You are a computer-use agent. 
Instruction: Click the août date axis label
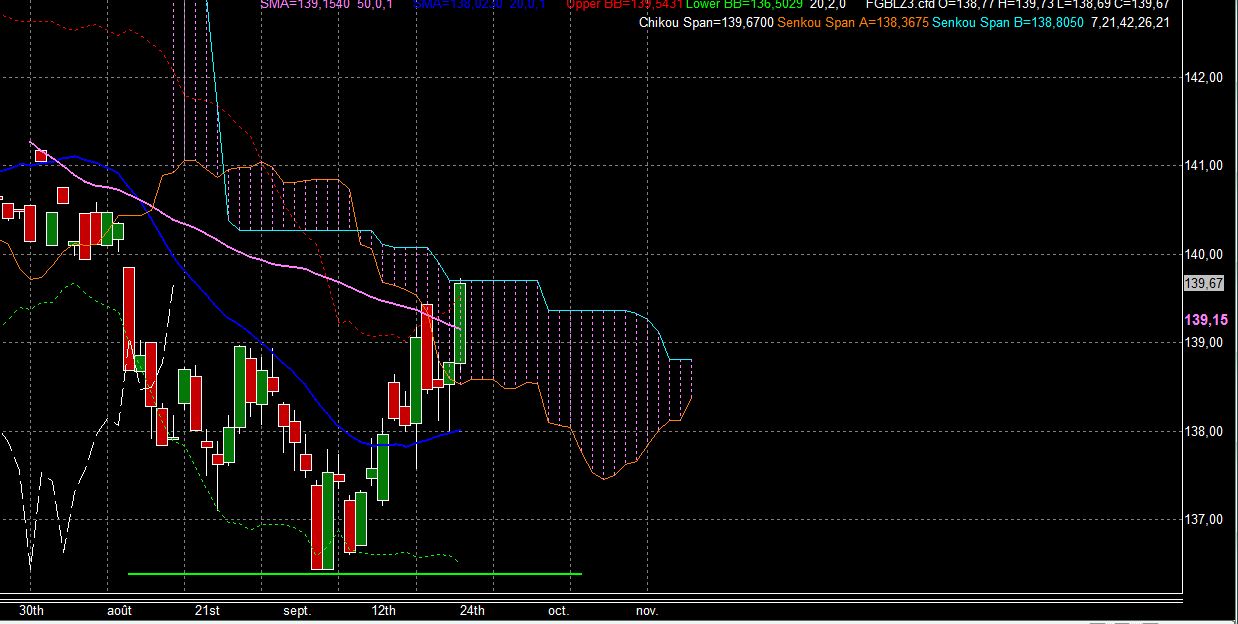119,610
